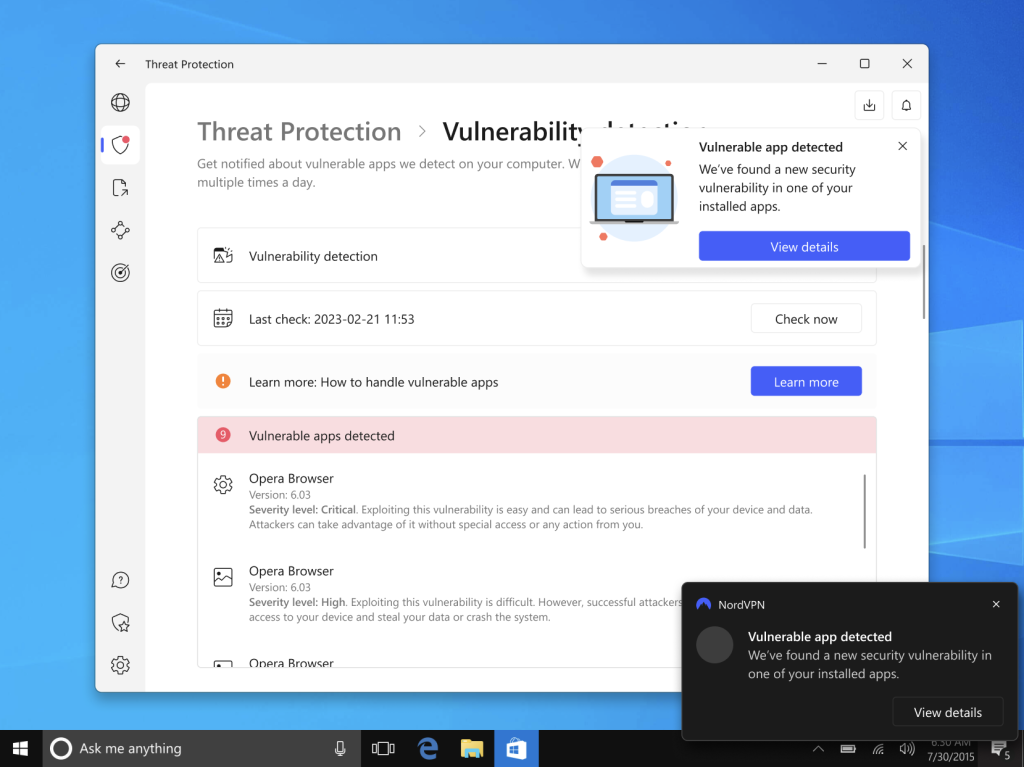Click the Check now button
The width and height of the screenshot is (1024, 767).
click(806, 319)
